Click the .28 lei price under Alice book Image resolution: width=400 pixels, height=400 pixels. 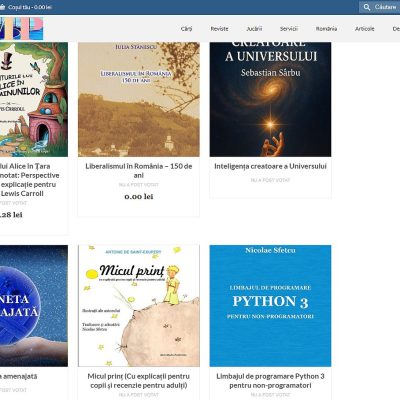coord(11,215)
